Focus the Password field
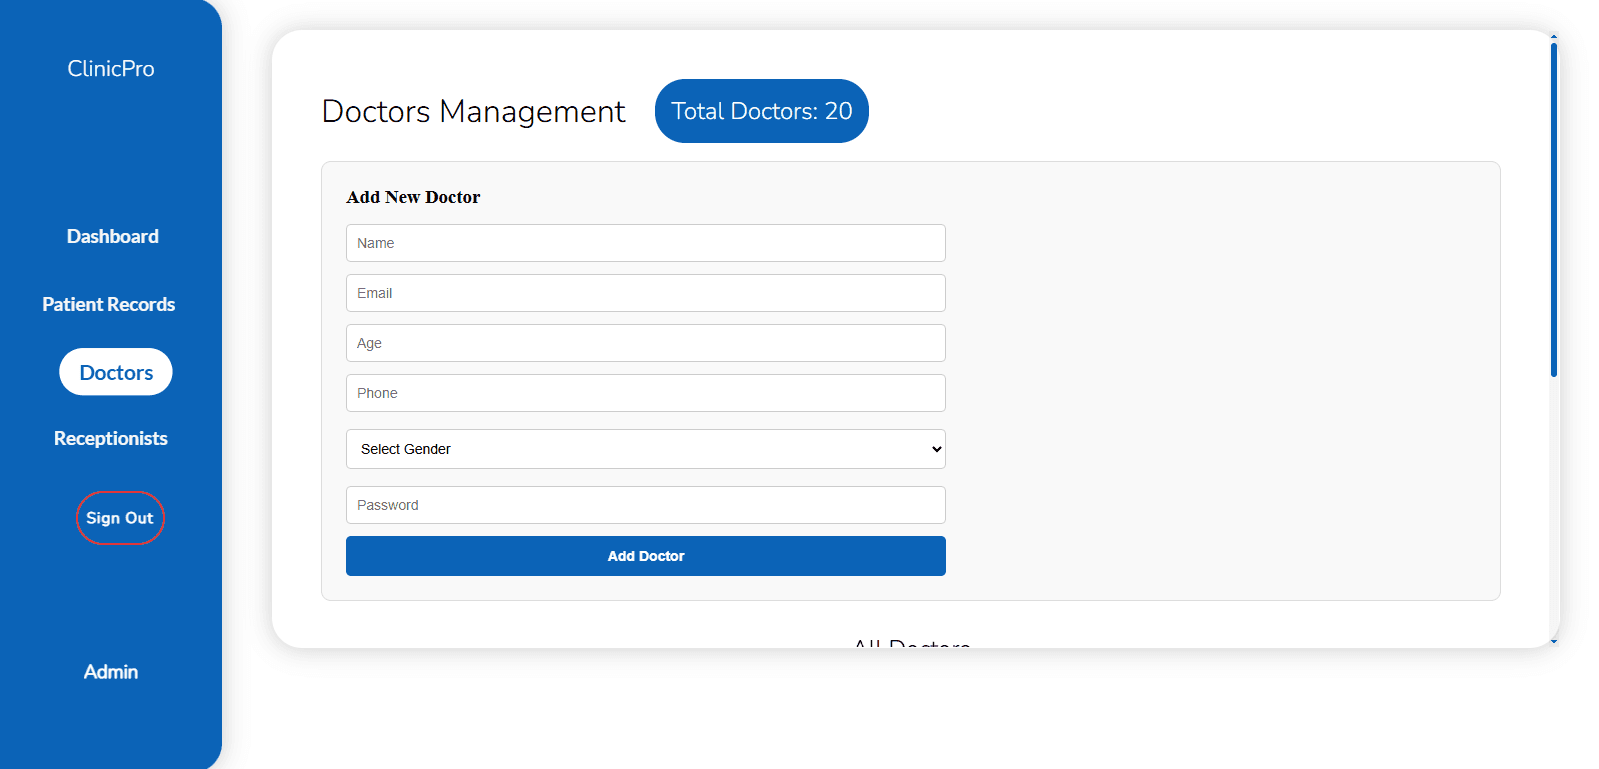This screenshot has width=1599, height=769. (645, 505)
